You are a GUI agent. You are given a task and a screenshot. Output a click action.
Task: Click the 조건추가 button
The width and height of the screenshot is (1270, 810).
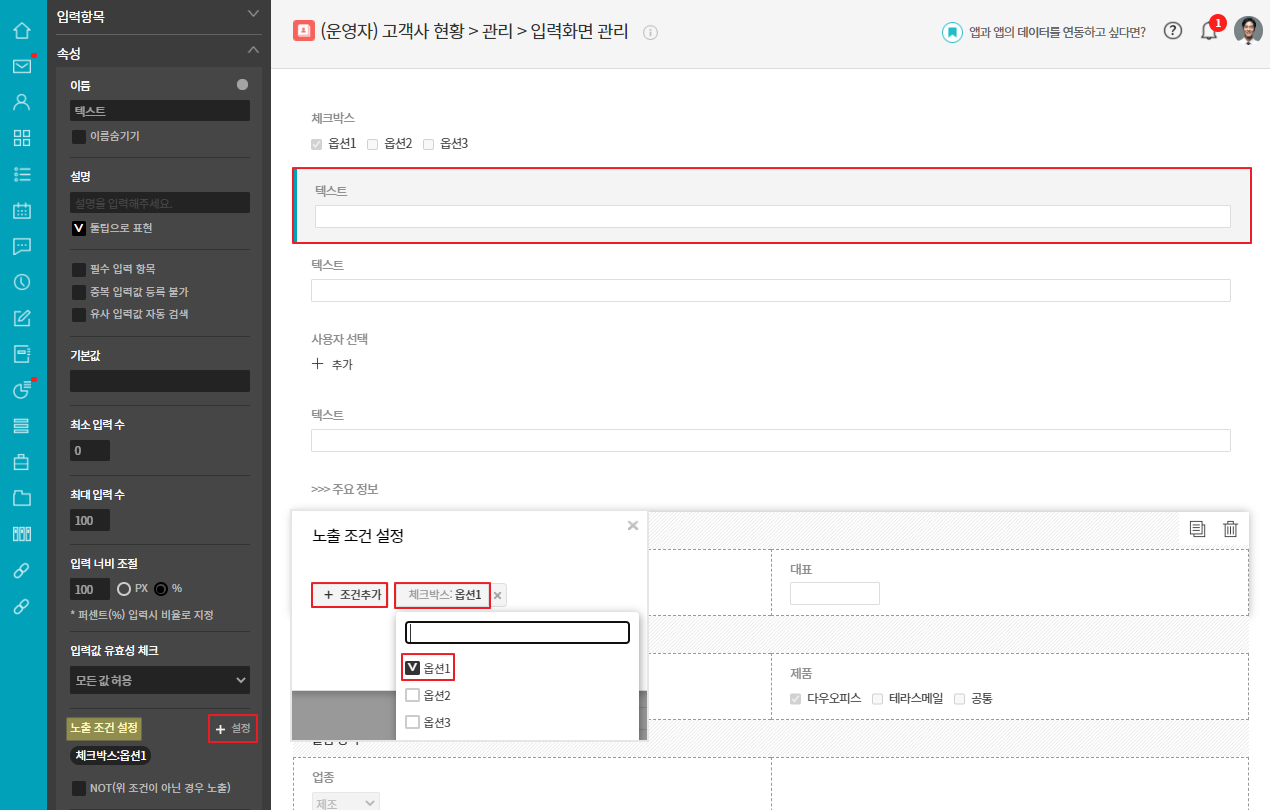[x=349, y=595]
